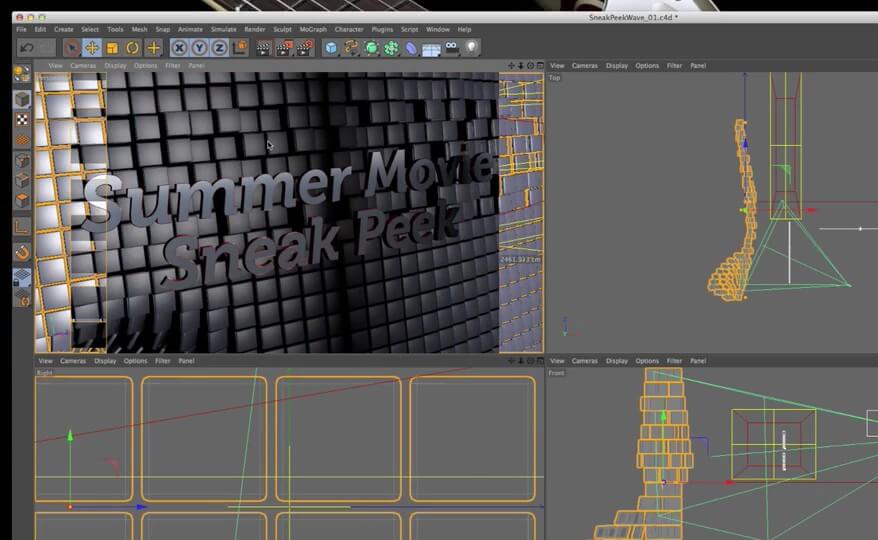Add a Cube primitive object

tap(331, 47)
